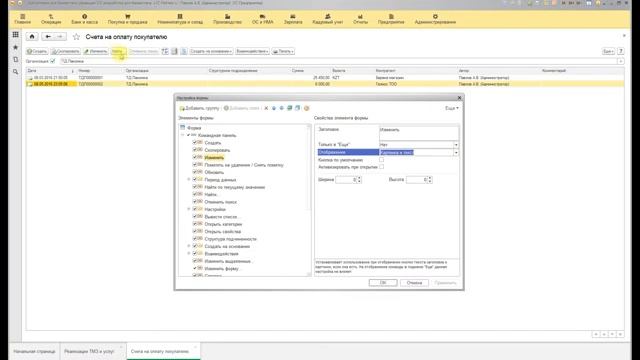Open the Администрирование section
The image size is (640, 360).
pyautogui.click(x=435, y=19)
